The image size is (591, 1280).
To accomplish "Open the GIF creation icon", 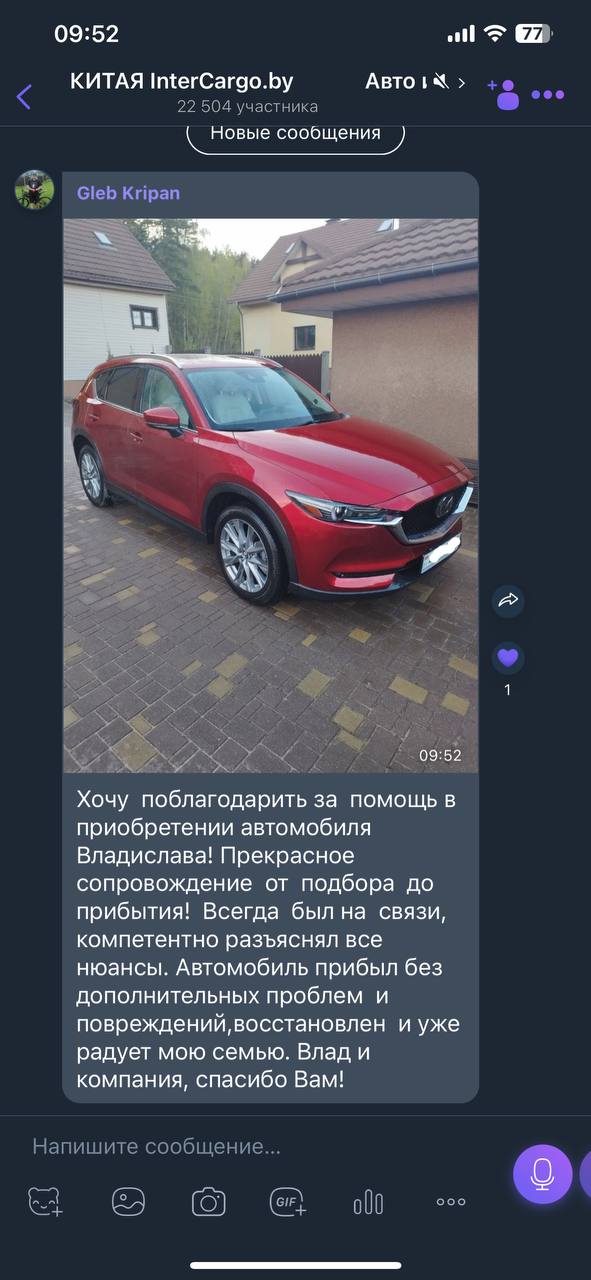I will [288, 1201].
